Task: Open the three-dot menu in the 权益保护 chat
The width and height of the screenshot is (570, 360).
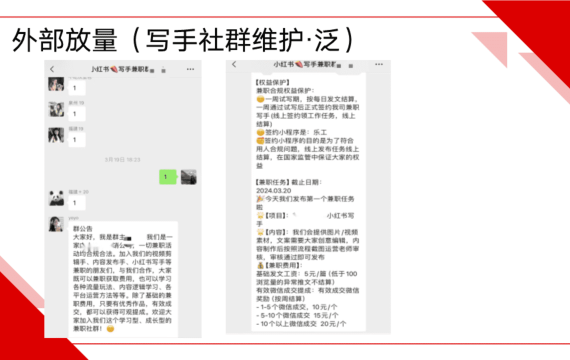Action: 379,64
